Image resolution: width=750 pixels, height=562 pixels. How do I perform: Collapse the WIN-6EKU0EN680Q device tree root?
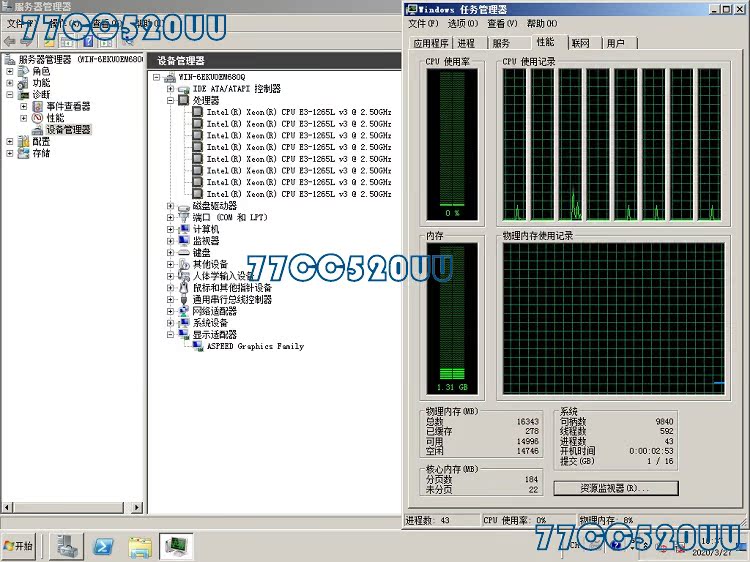coord(156,77)
